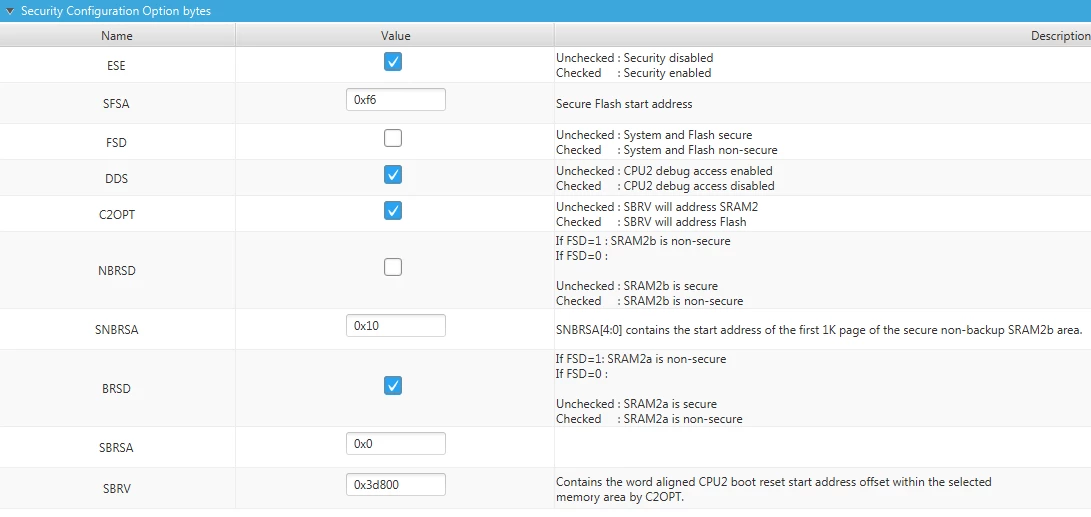Click the Description column header
Screen dimensions: 1091x517
click(823, 35)
